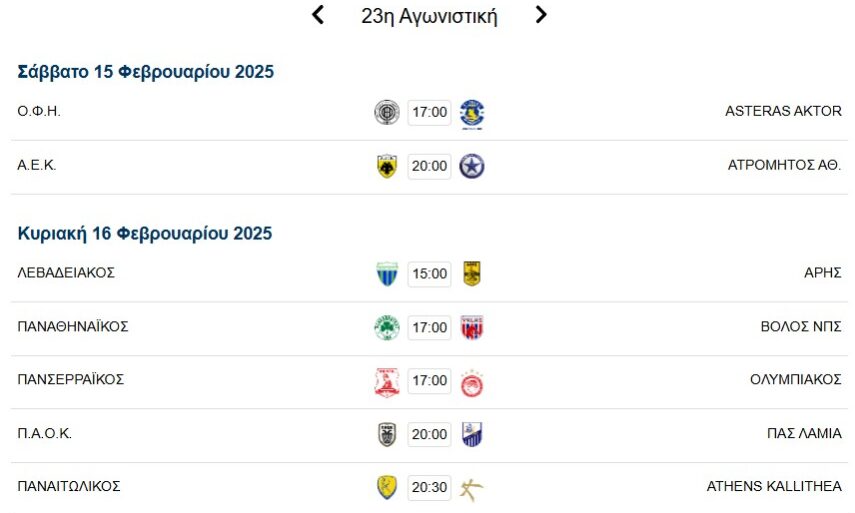Screen dimensions: 855x513
Task: Click the Panaitolikos yellow crest
Action: pos(386,488)
